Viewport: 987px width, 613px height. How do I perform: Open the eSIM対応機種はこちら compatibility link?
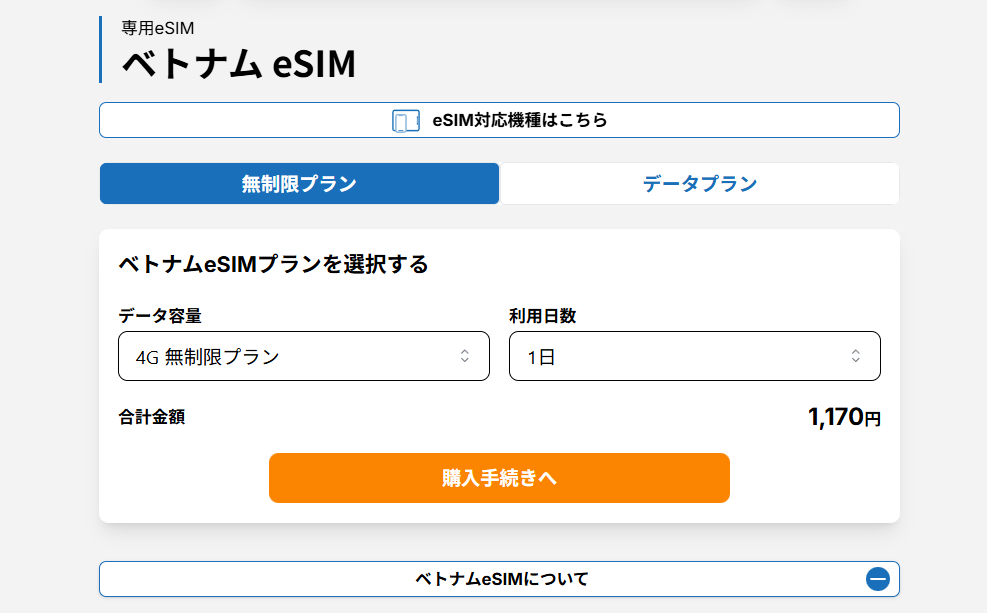pos(499,120)
